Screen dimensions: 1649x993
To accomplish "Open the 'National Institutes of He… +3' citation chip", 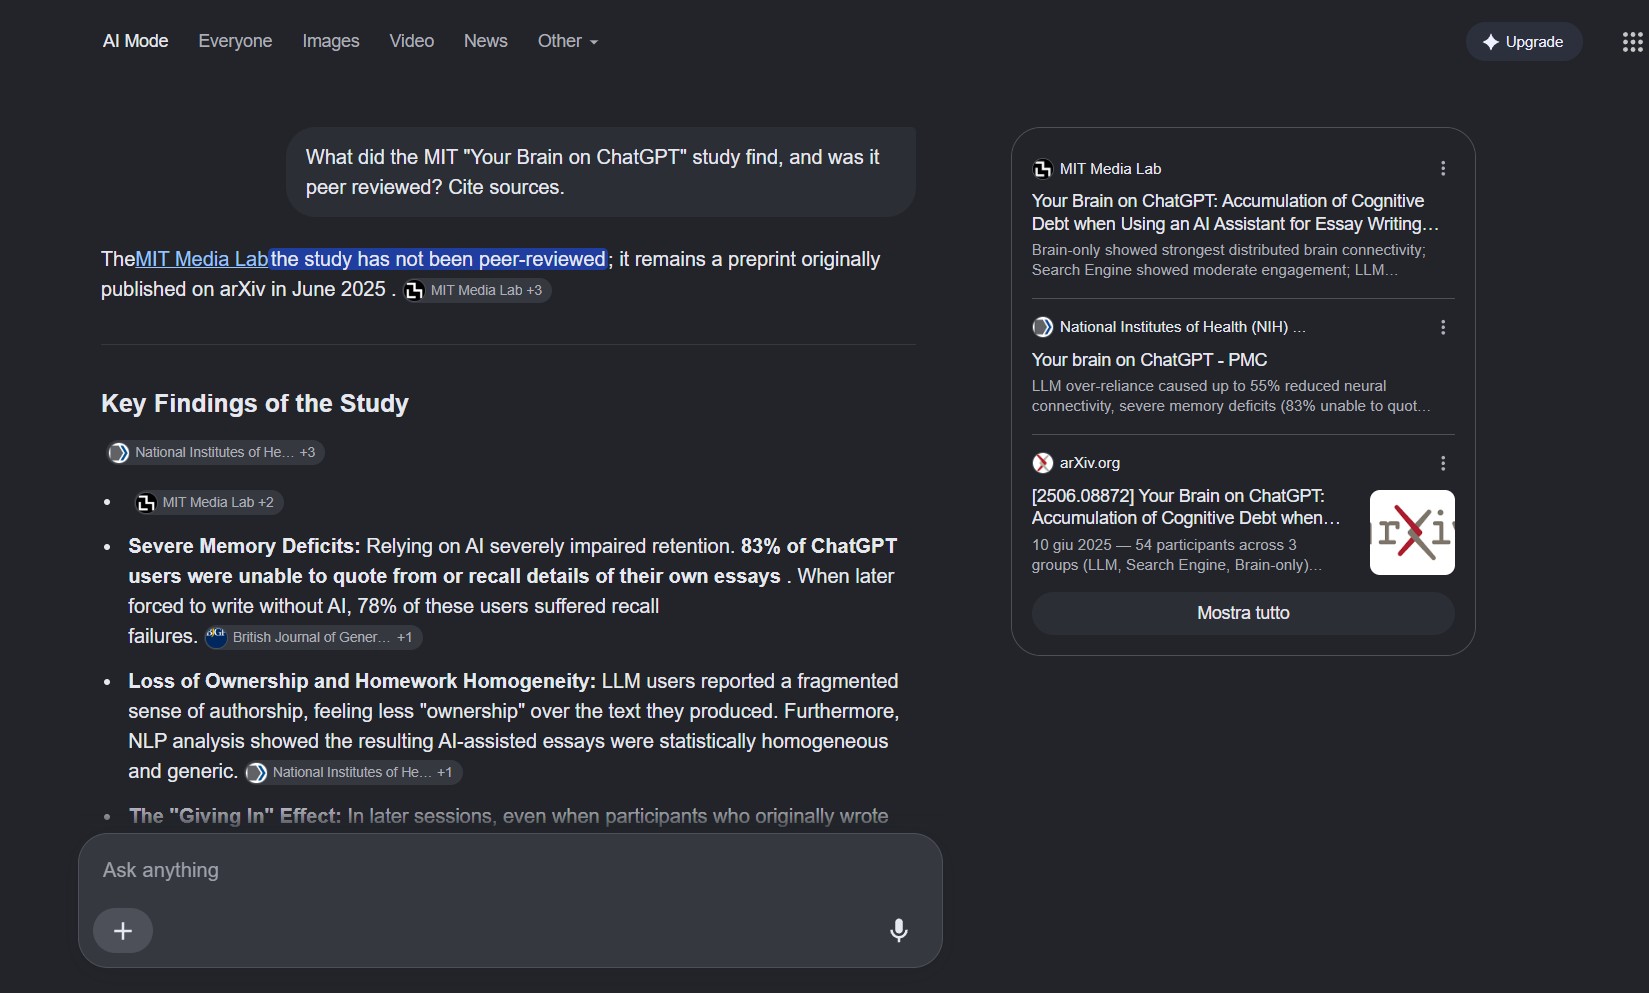I will pyautogui.click(x=215, y=452).
